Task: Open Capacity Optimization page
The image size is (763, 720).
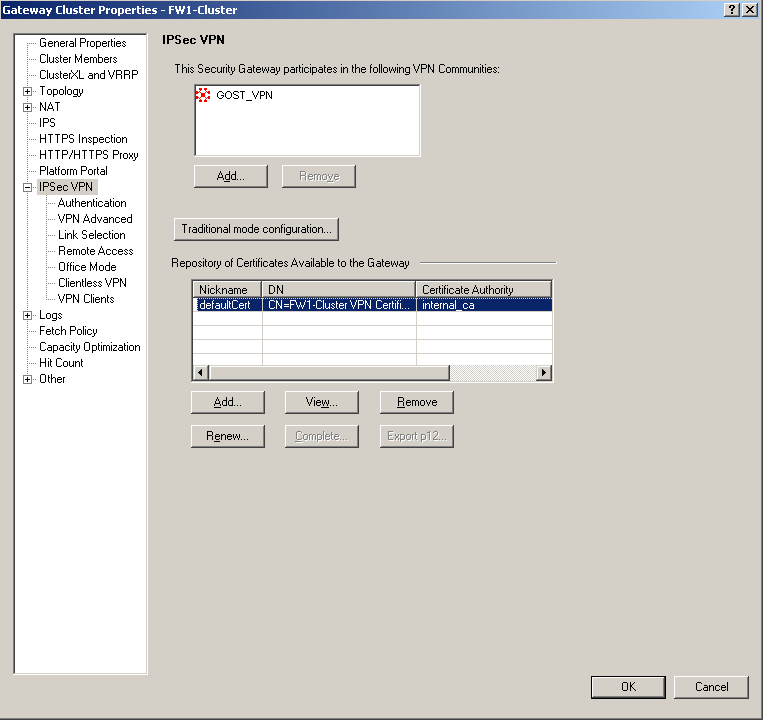Action: pos(90,347)
